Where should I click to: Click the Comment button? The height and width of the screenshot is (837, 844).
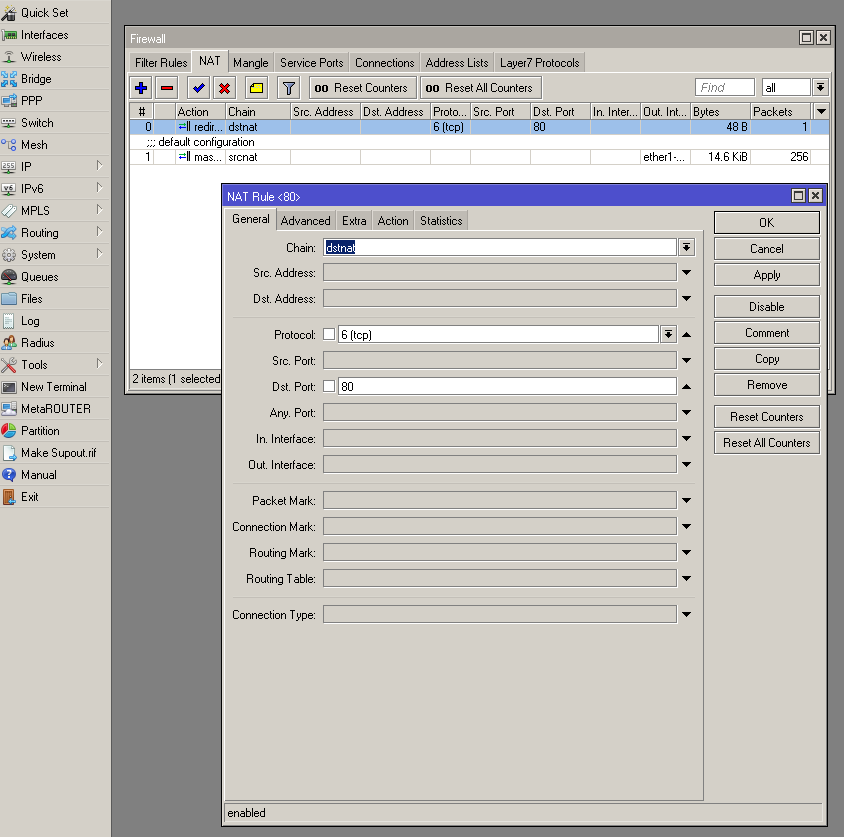766,333
